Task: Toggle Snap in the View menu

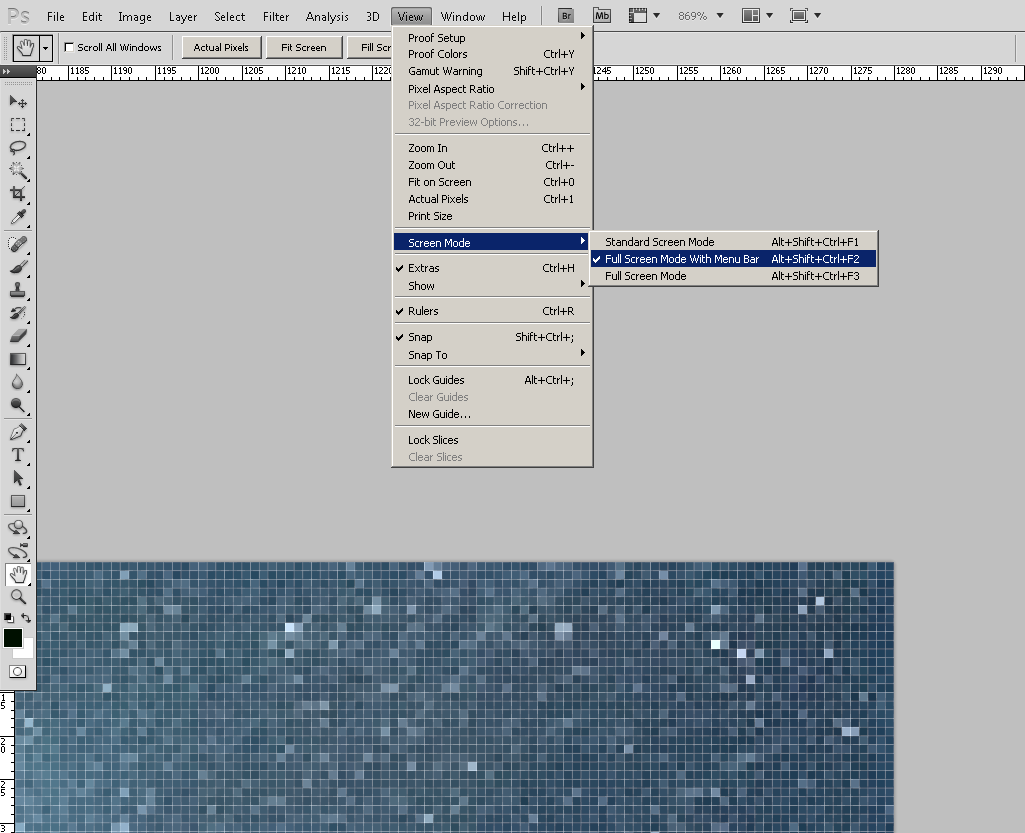Action: pos(492,337)
